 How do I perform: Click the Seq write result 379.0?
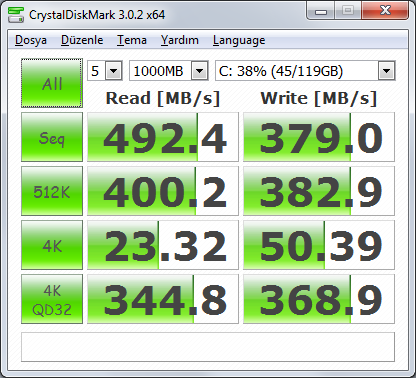(319, 137)
